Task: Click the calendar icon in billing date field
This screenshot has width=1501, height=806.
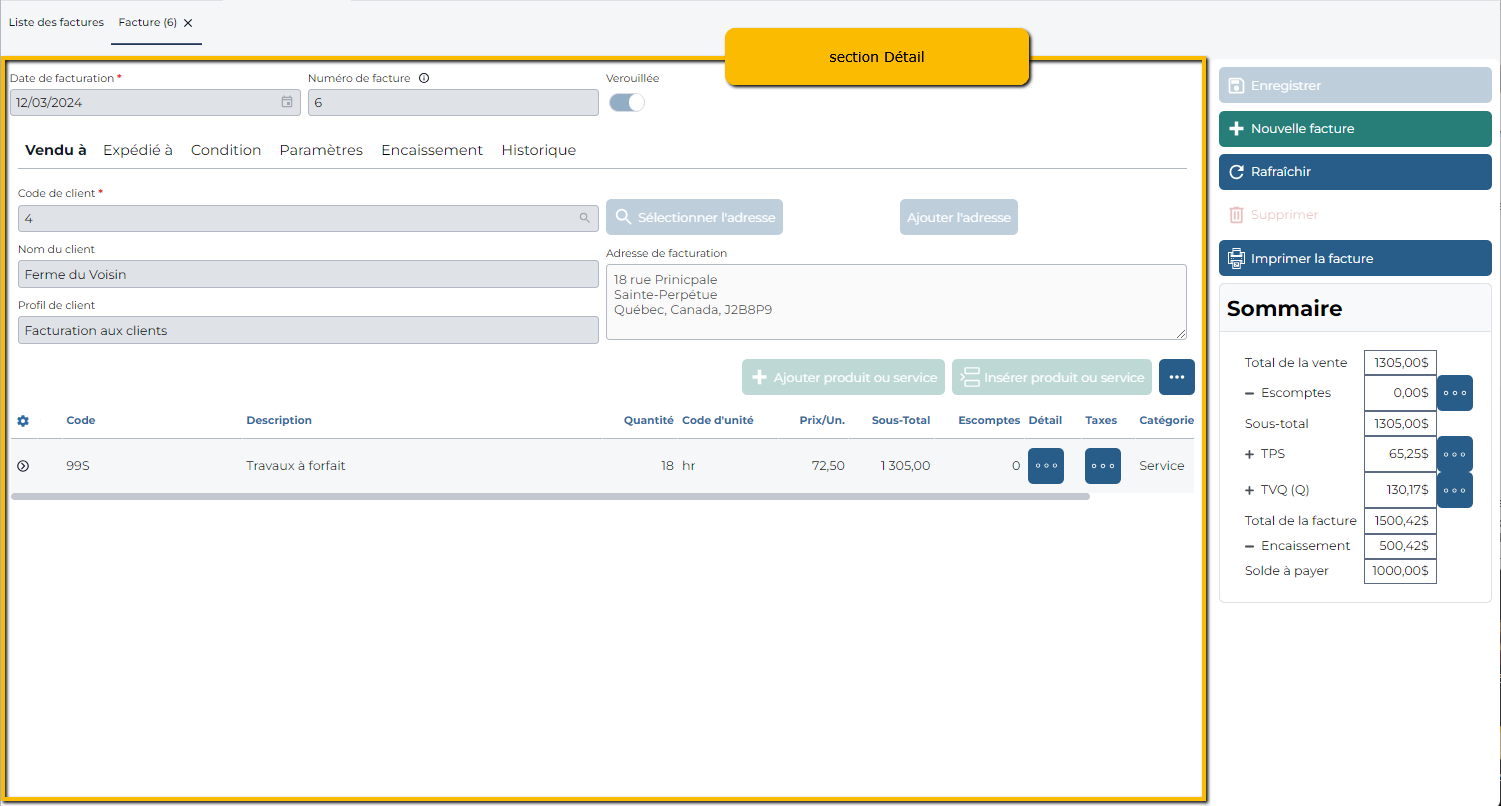Action: tap(287, 102)
